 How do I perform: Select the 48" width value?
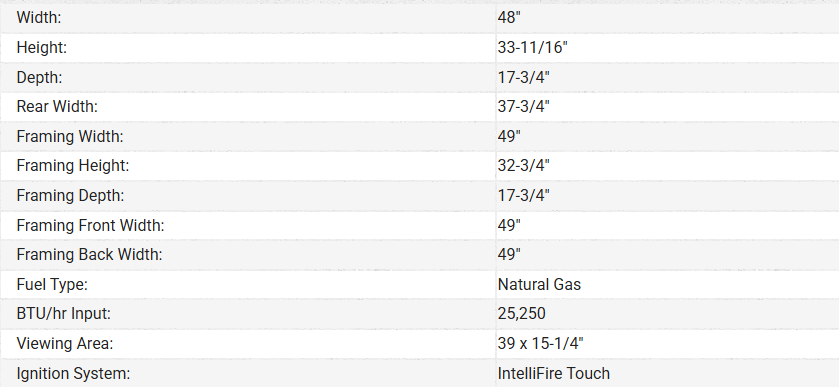(509, 18)
